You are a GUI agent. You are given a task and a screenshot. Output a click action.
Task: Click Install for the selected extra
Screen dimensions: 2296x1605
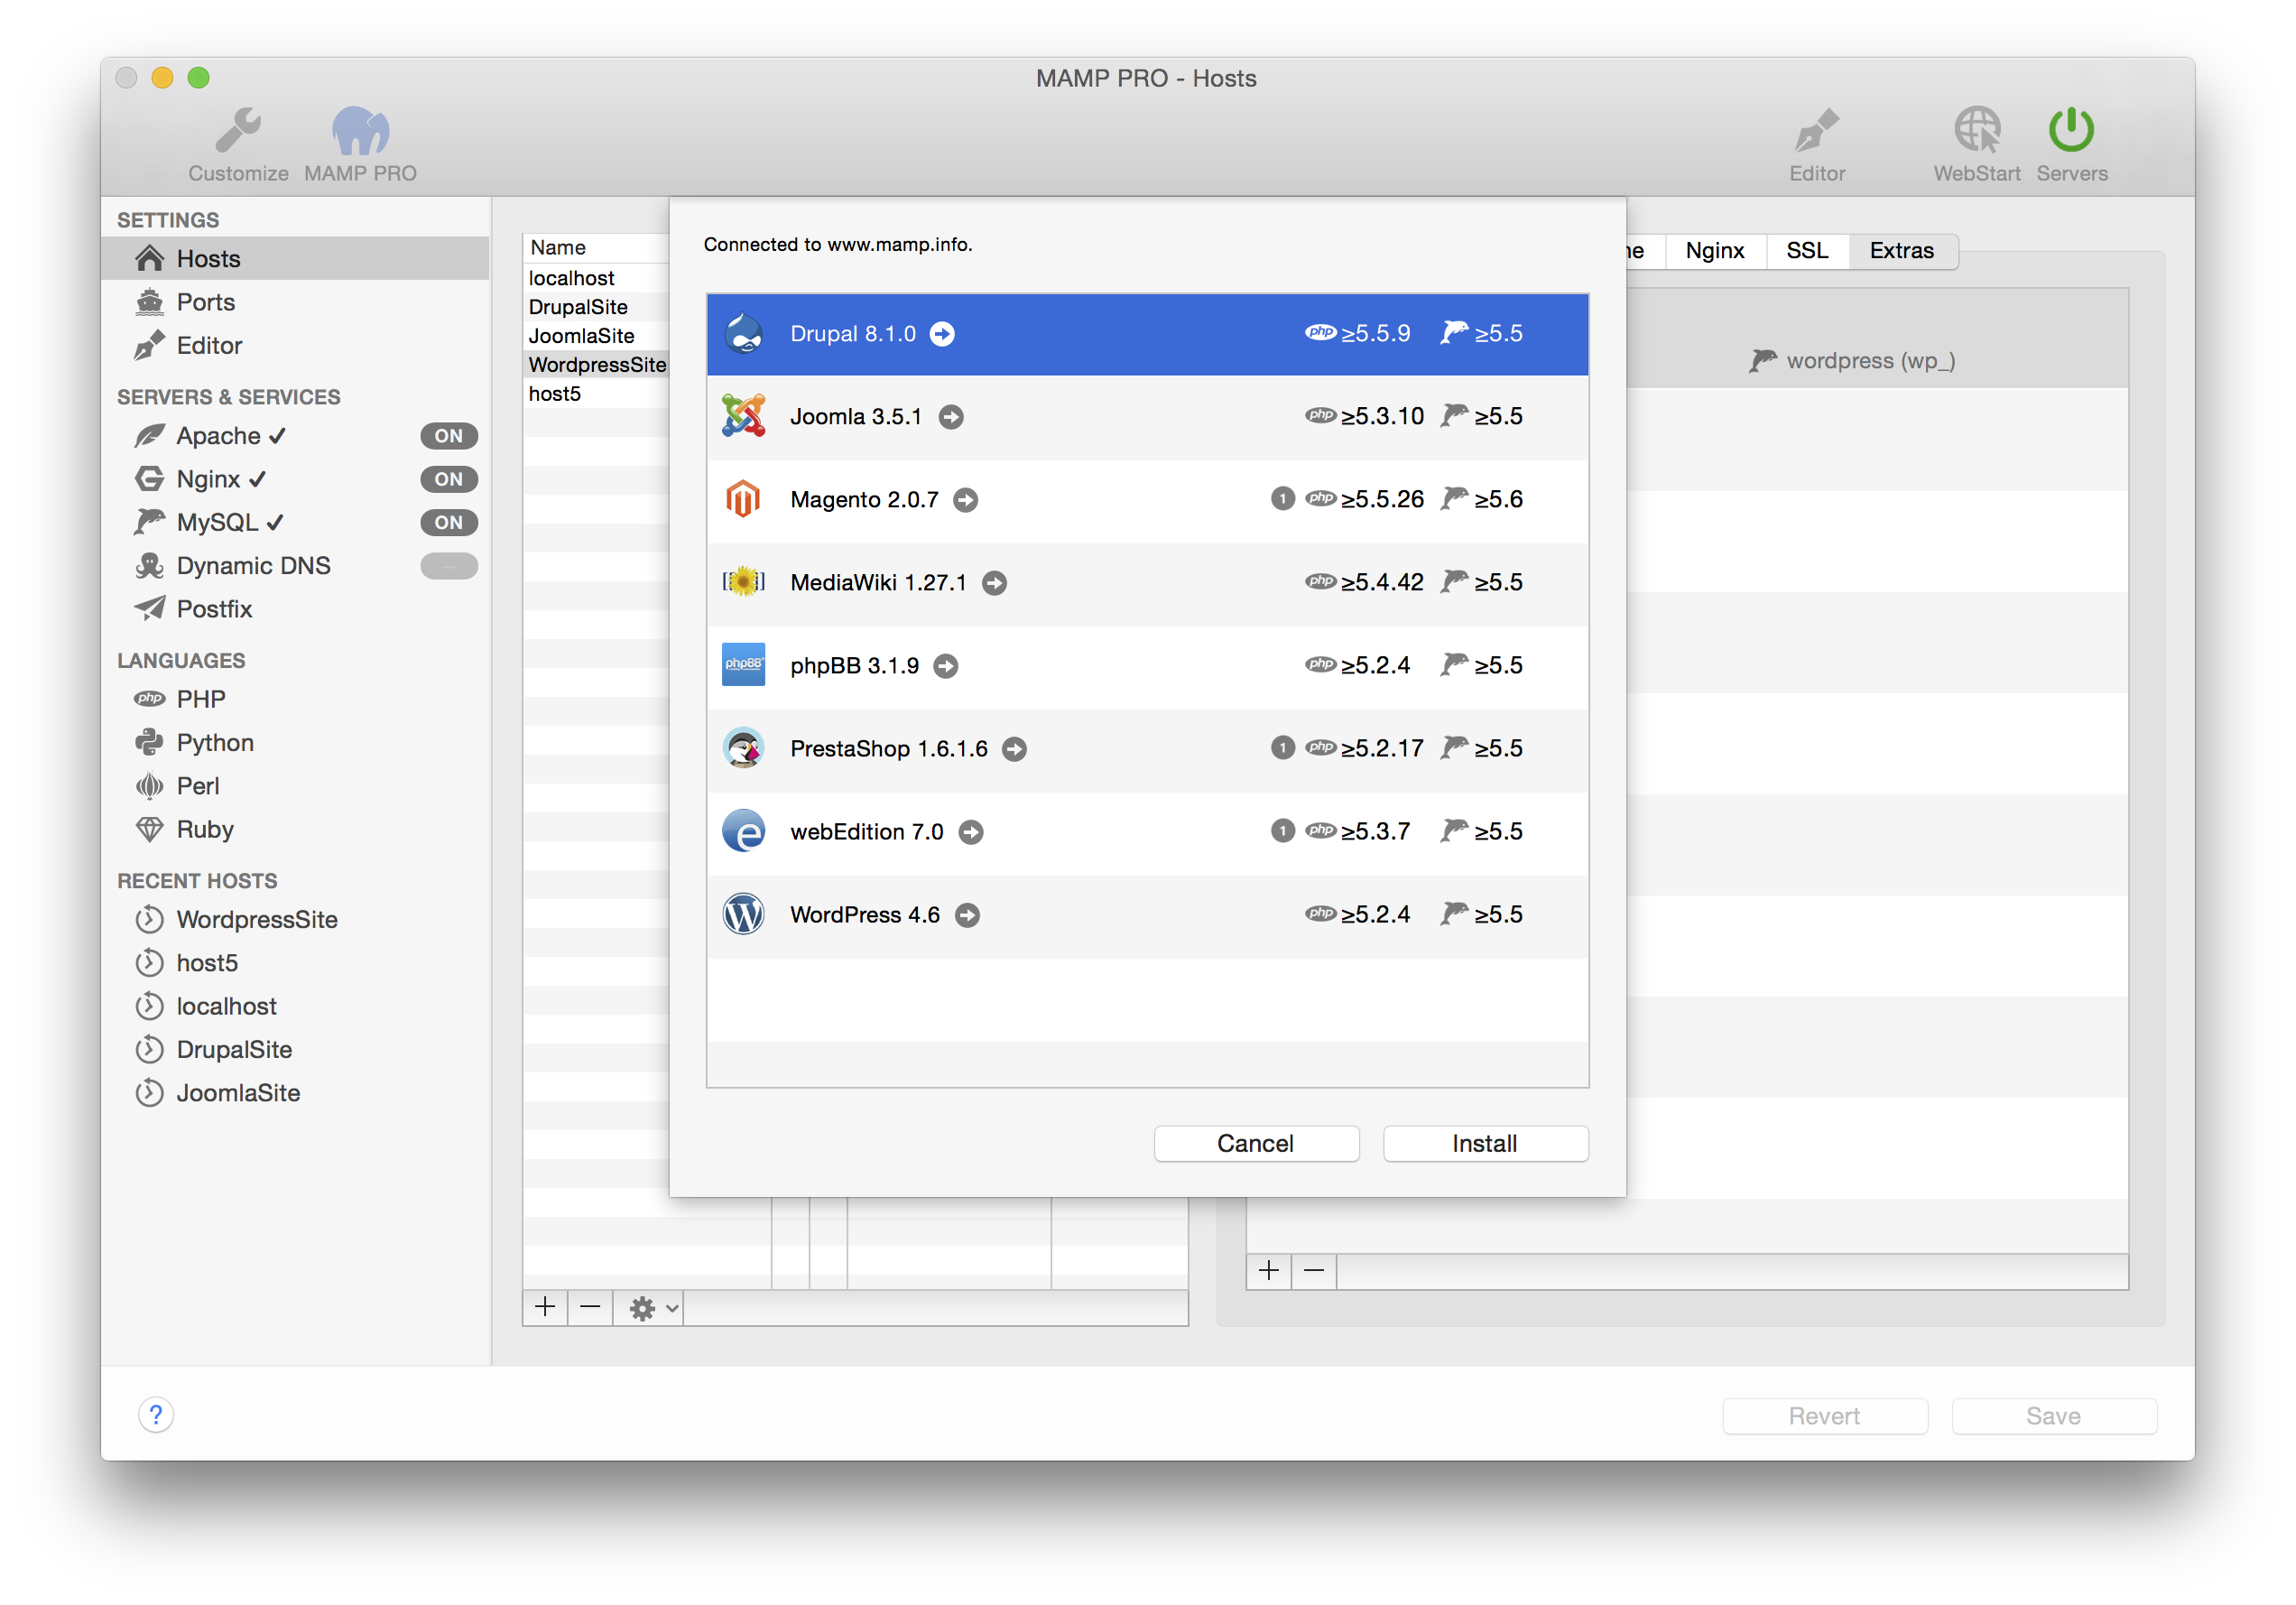[1485, 1144]
